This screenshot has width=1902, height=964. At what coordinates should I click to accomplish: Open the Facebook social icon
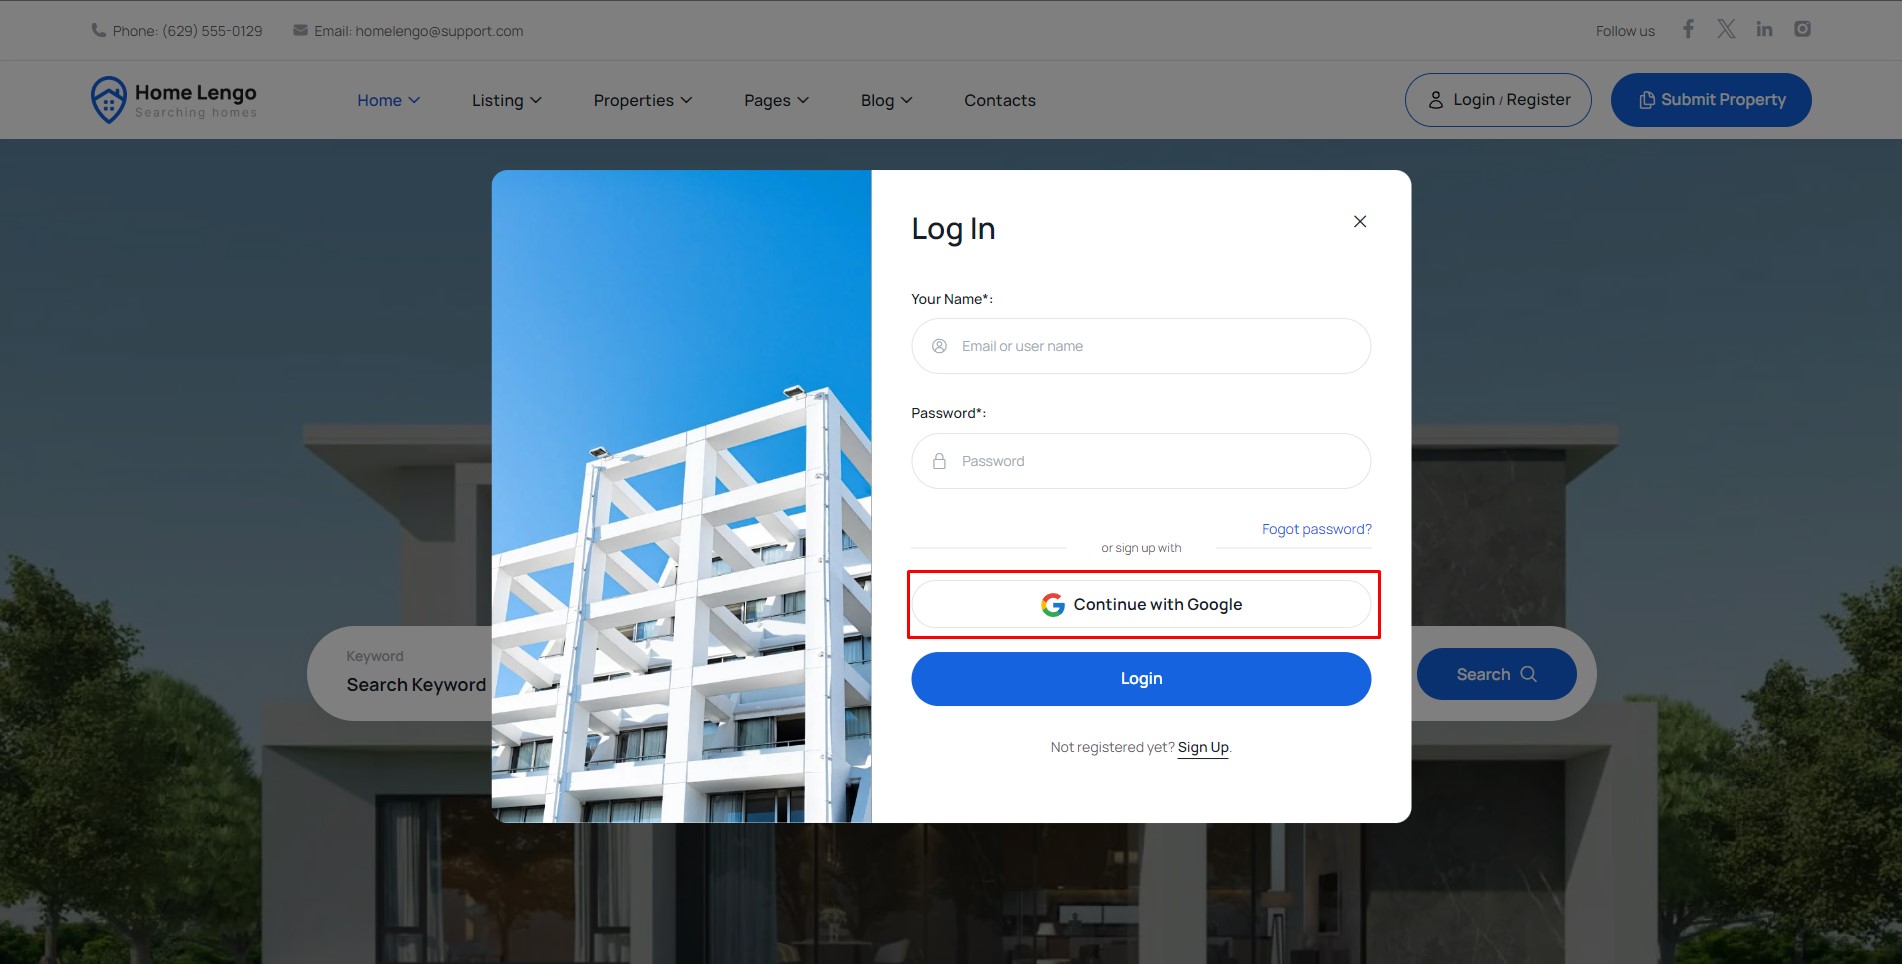[x=1688, y=29]
